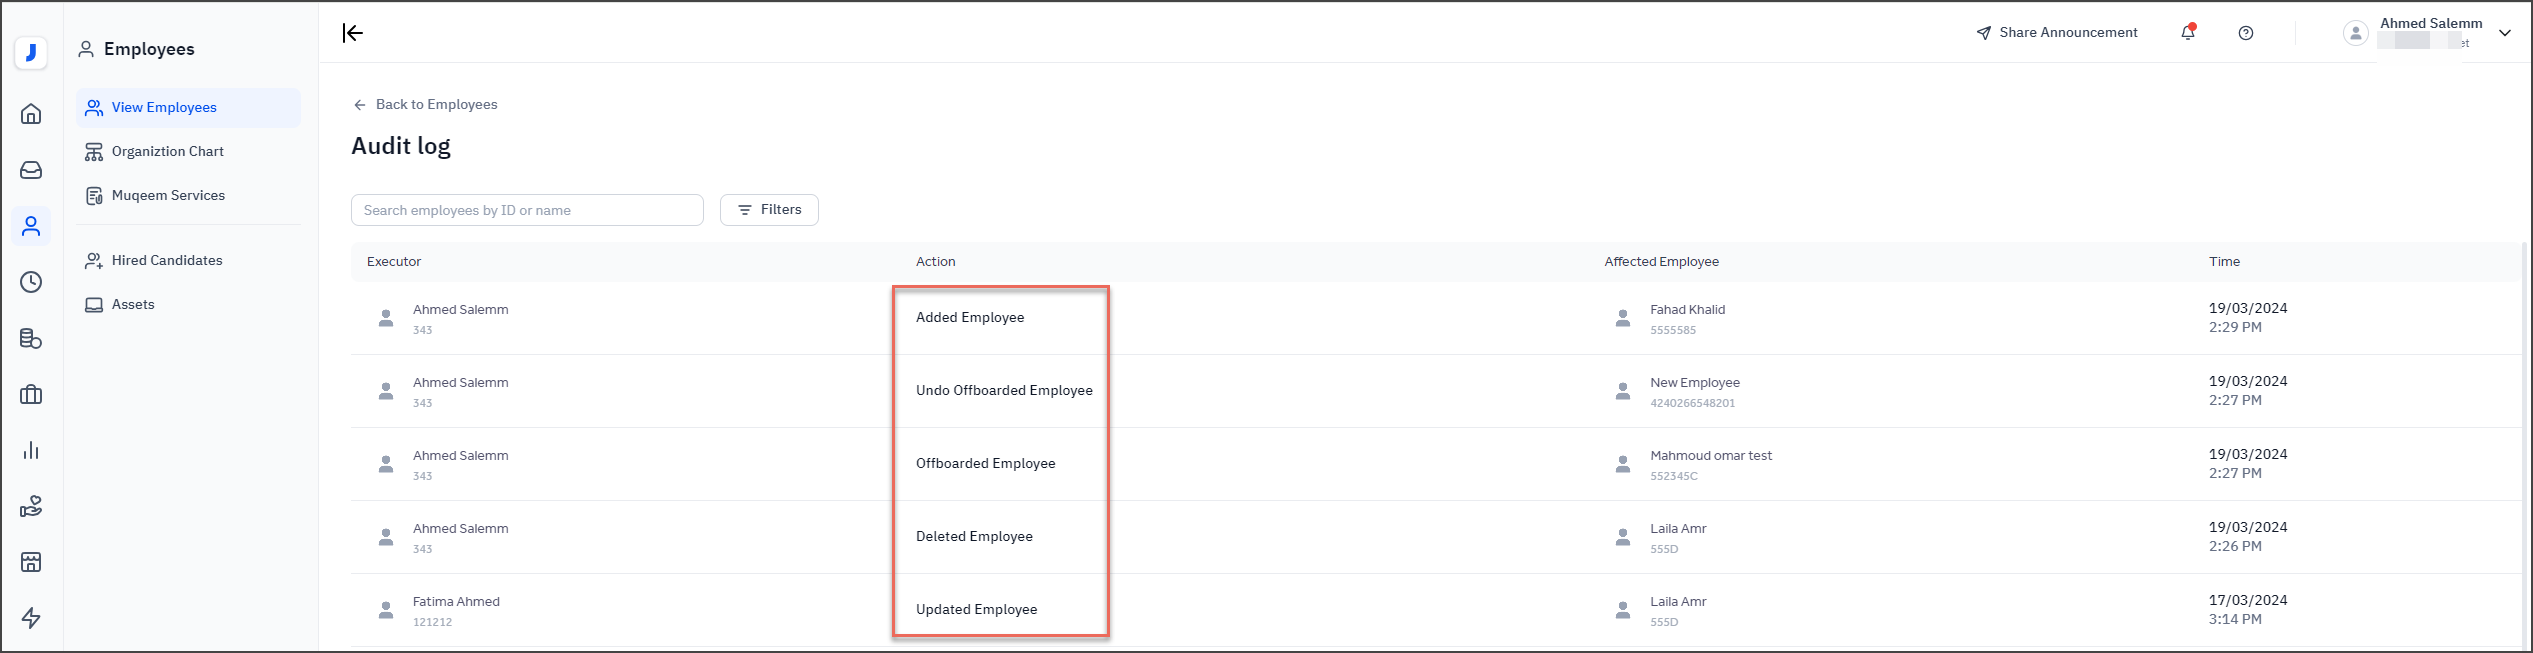Expand the Ahmed Salemm profile dropdown
2533x653 pixels.
[2504, 33]
